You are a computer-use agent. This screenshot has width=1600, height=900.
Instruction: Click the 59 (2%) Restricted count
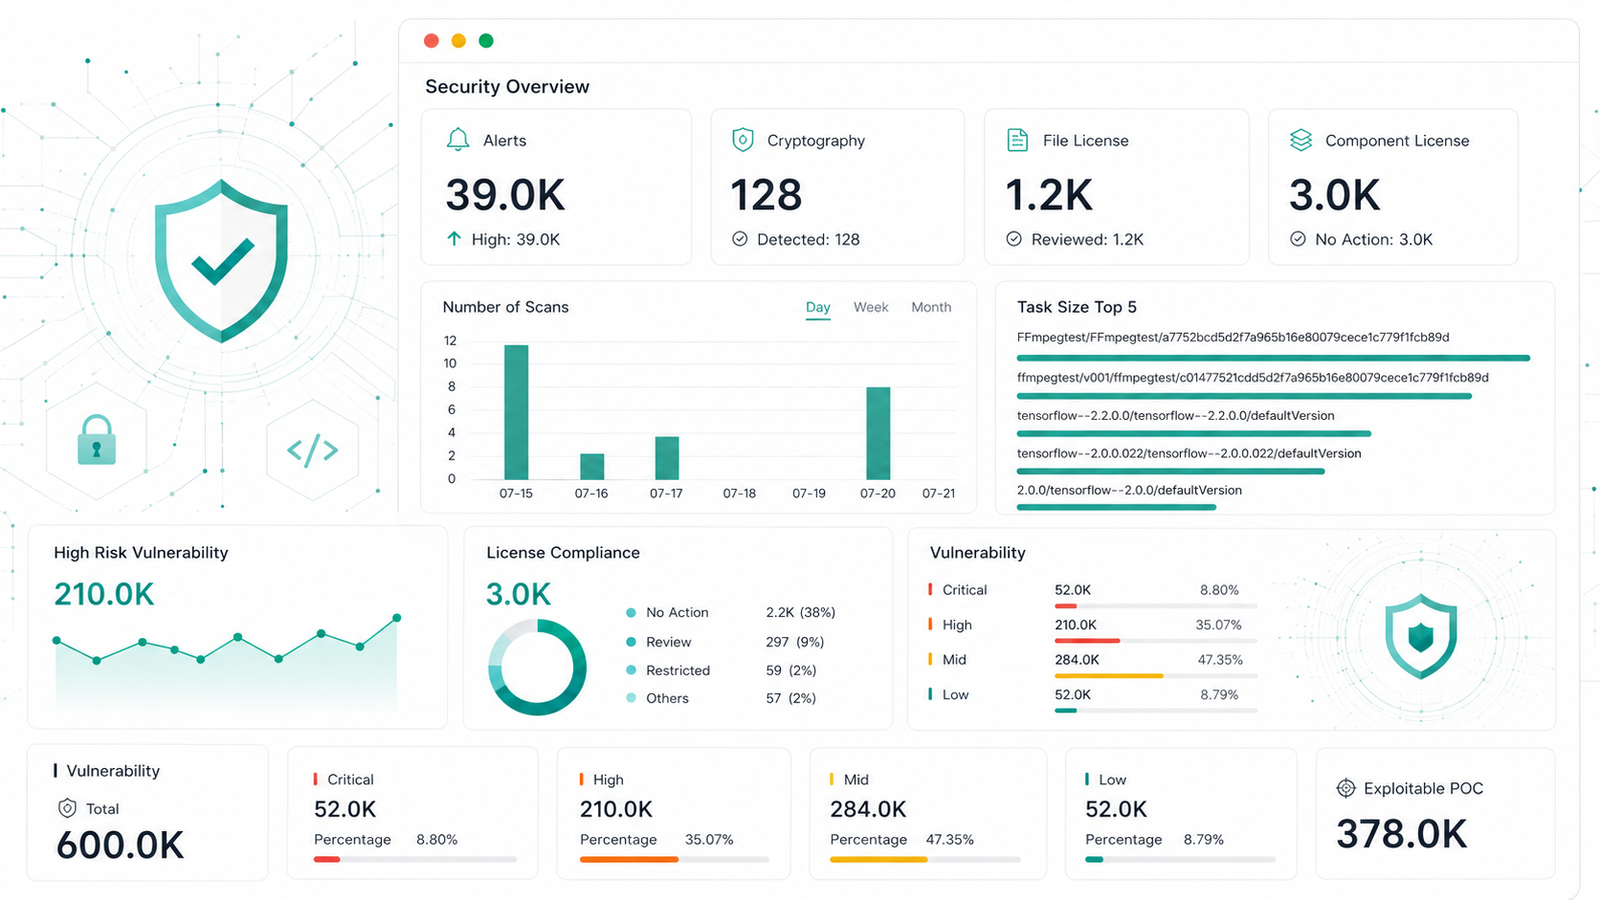(x=791, y=670)
